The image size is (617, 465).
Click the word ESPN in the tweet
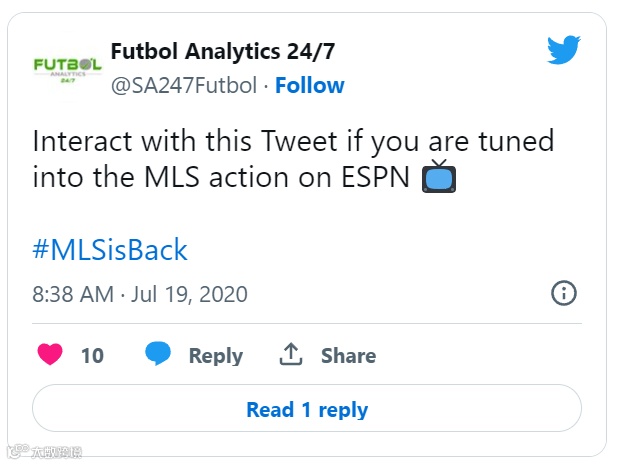pos(376,177)
